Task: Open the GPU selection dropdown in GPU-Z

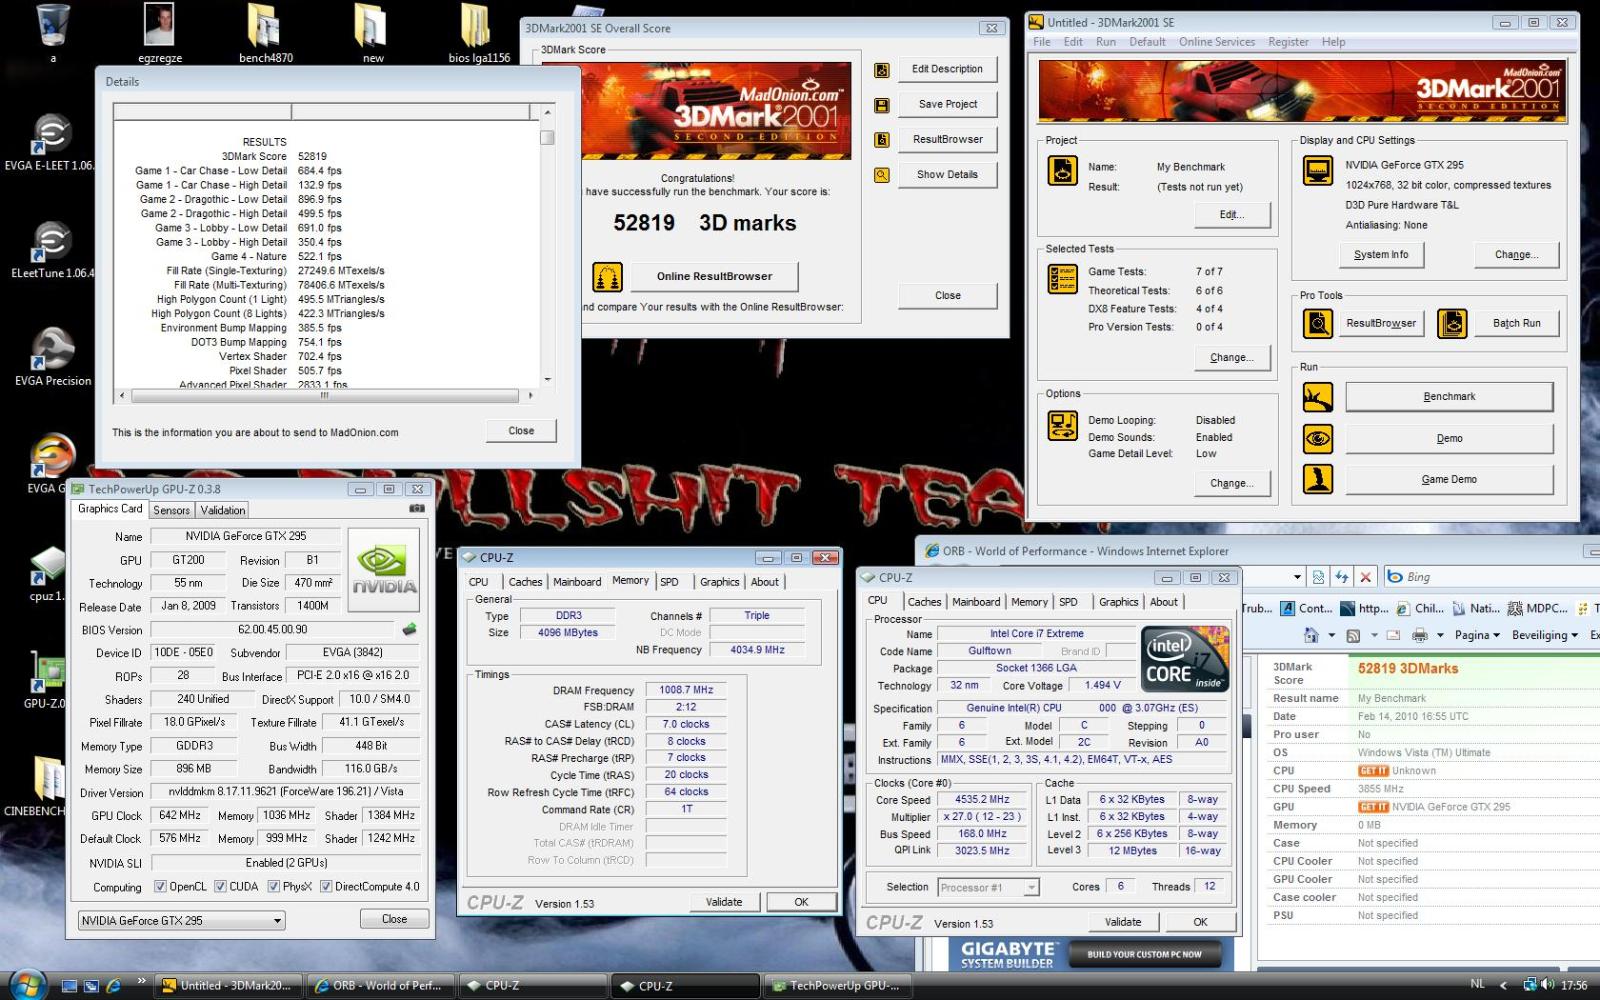Action: [181, 920]
